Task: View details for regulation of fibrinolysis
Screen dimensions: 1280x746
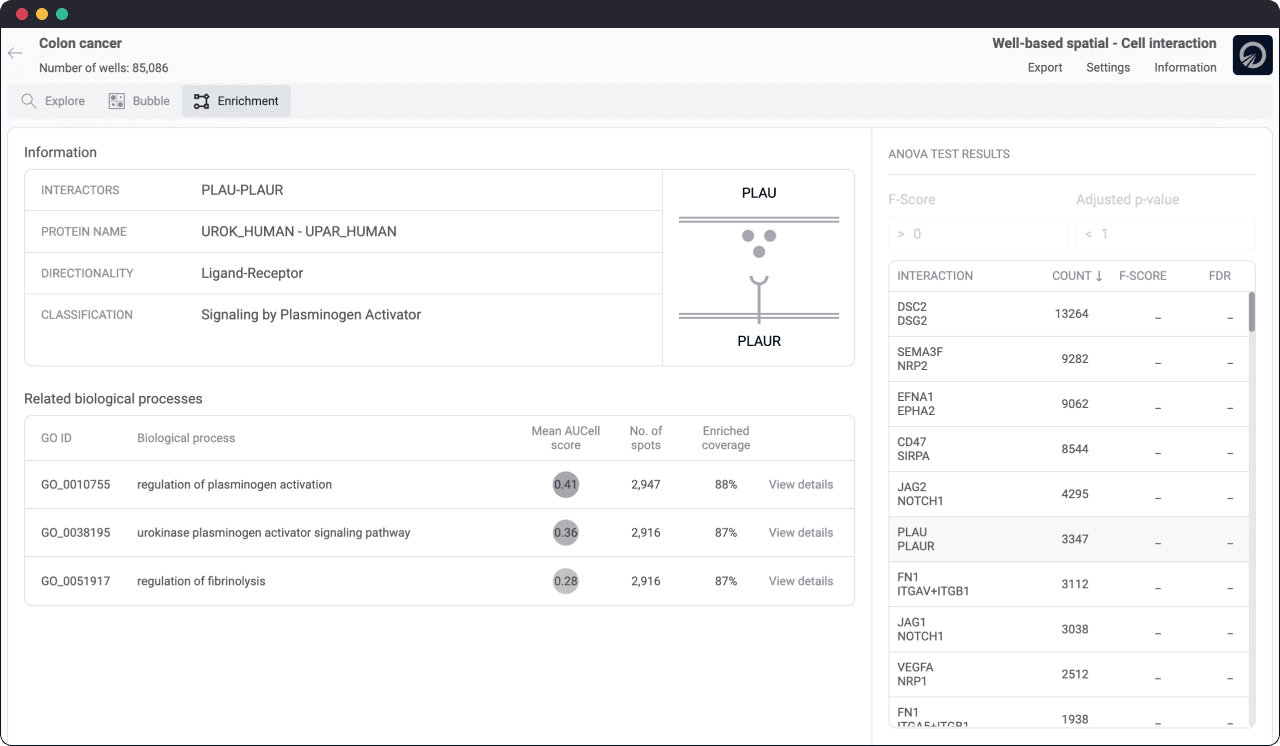Action: click(800, 581)
